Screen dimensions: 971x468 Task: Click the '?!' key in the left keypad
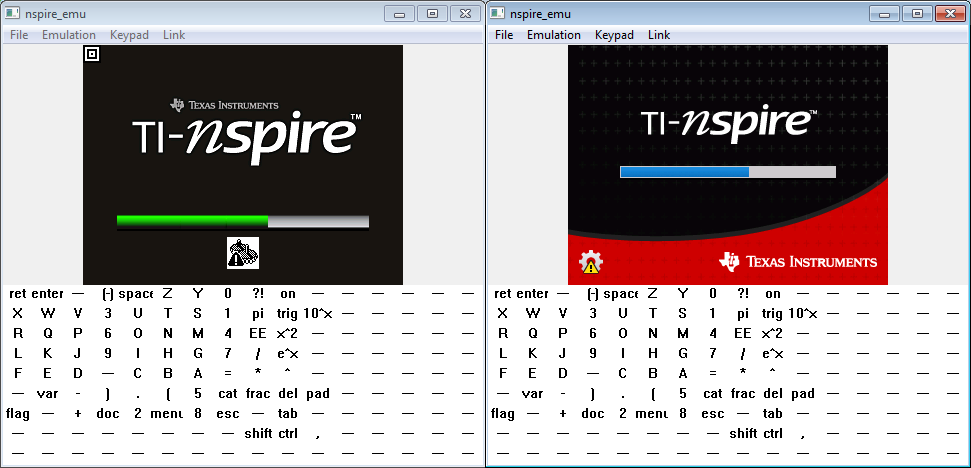point(258,294)
